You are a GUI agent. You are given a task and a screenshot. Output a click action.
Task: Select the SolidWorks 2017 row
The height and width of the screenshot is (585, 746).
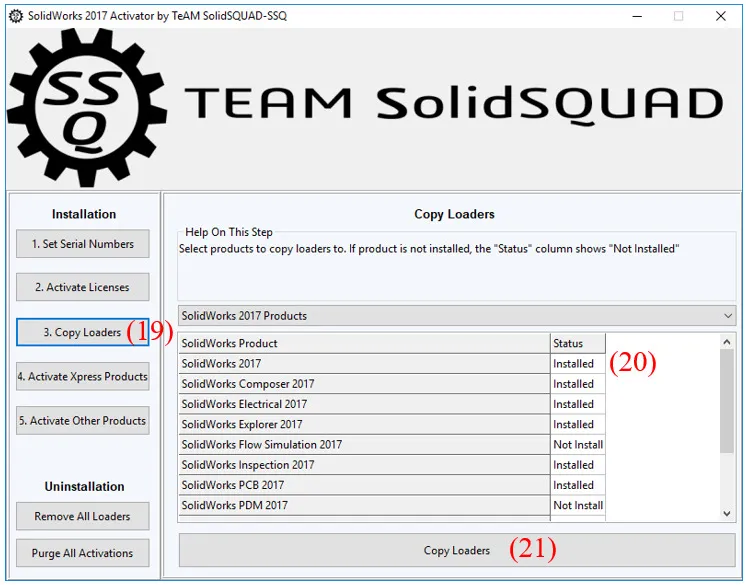392,364
